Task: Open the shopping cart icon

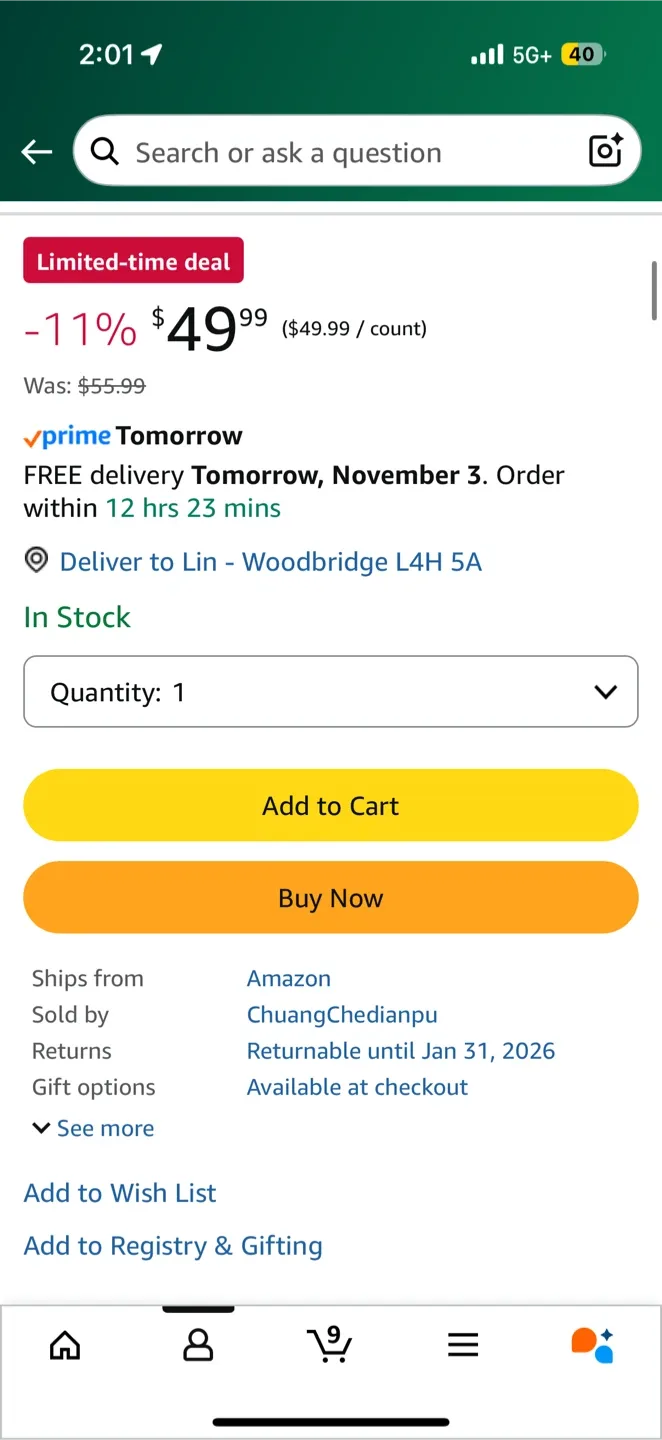Action: tap(329, 1345)
